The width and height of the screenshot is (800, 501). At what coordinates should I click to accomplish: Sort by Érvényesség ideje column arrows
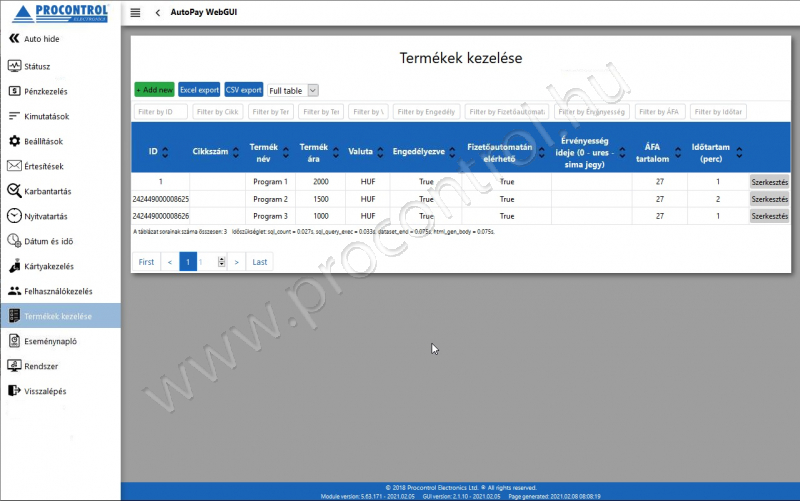pyautogui.click(x=622, y=152)
